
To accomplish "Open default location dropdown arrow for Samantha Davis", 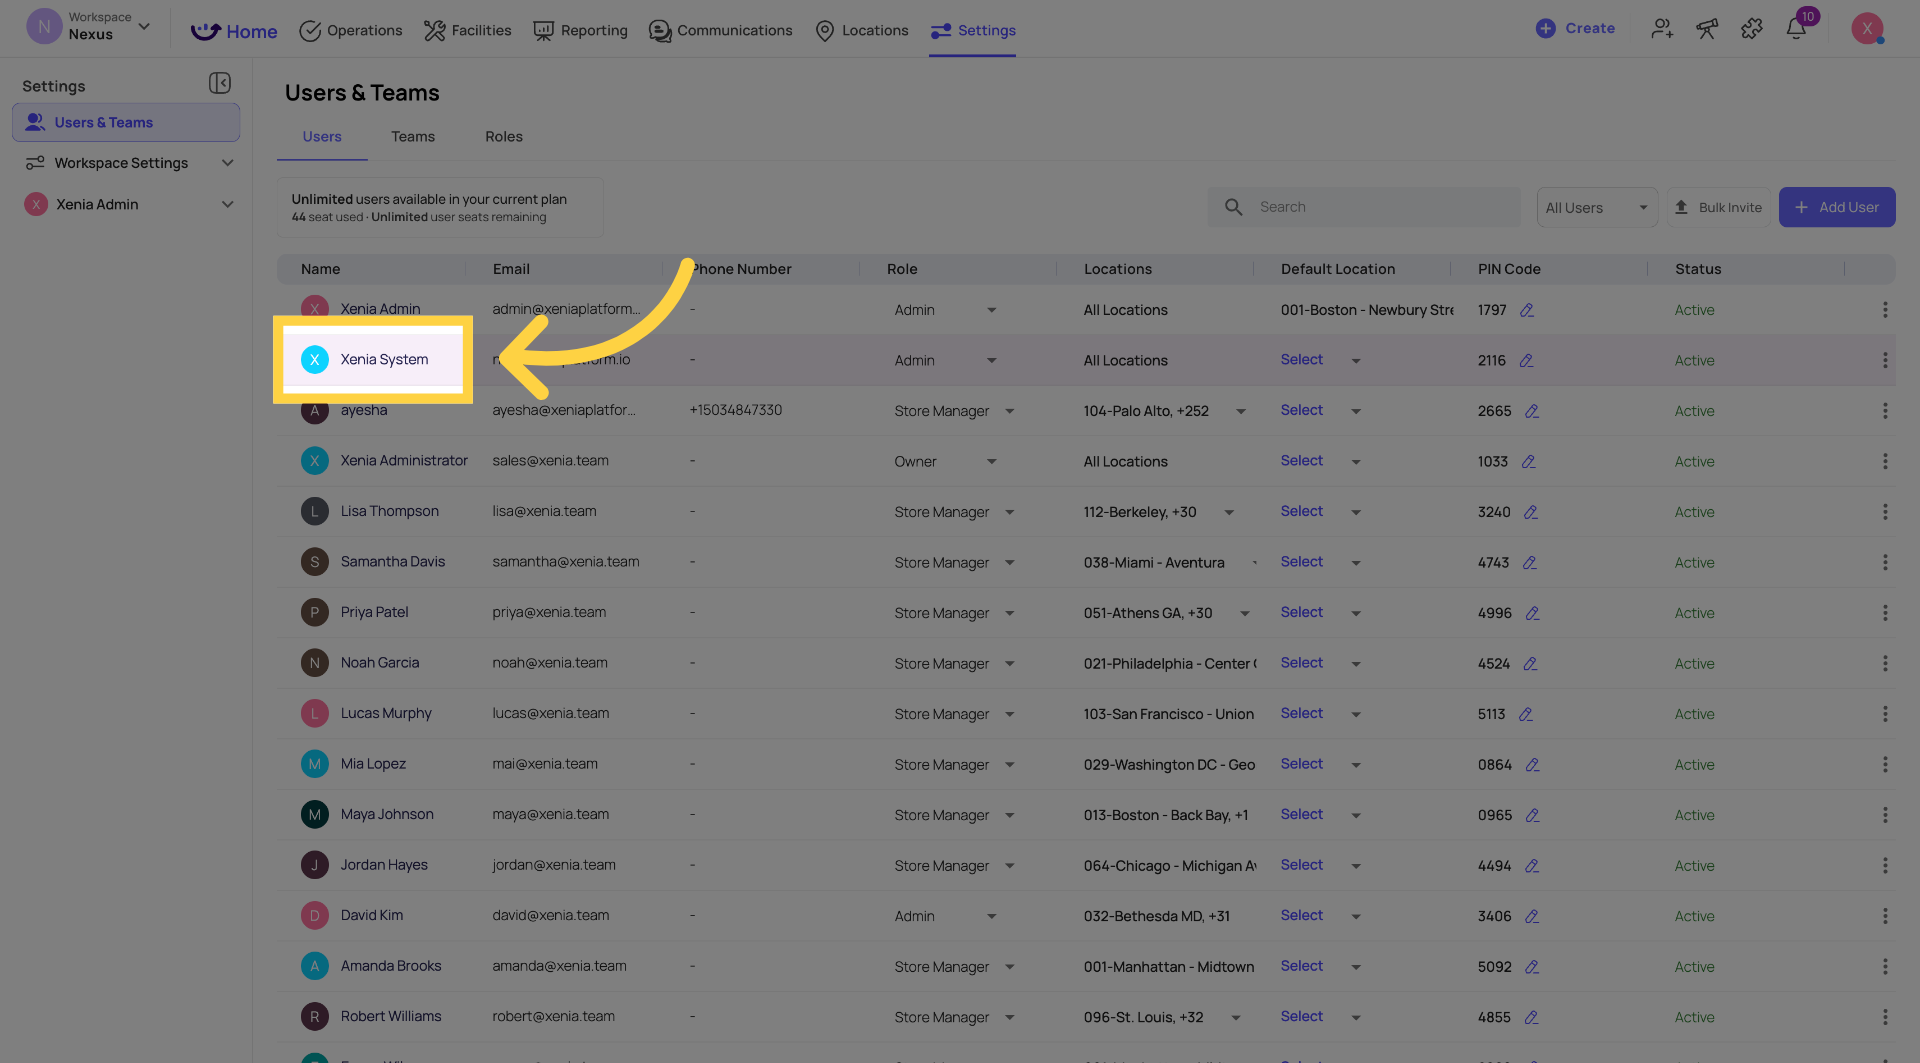I will tap(1356, 563).
